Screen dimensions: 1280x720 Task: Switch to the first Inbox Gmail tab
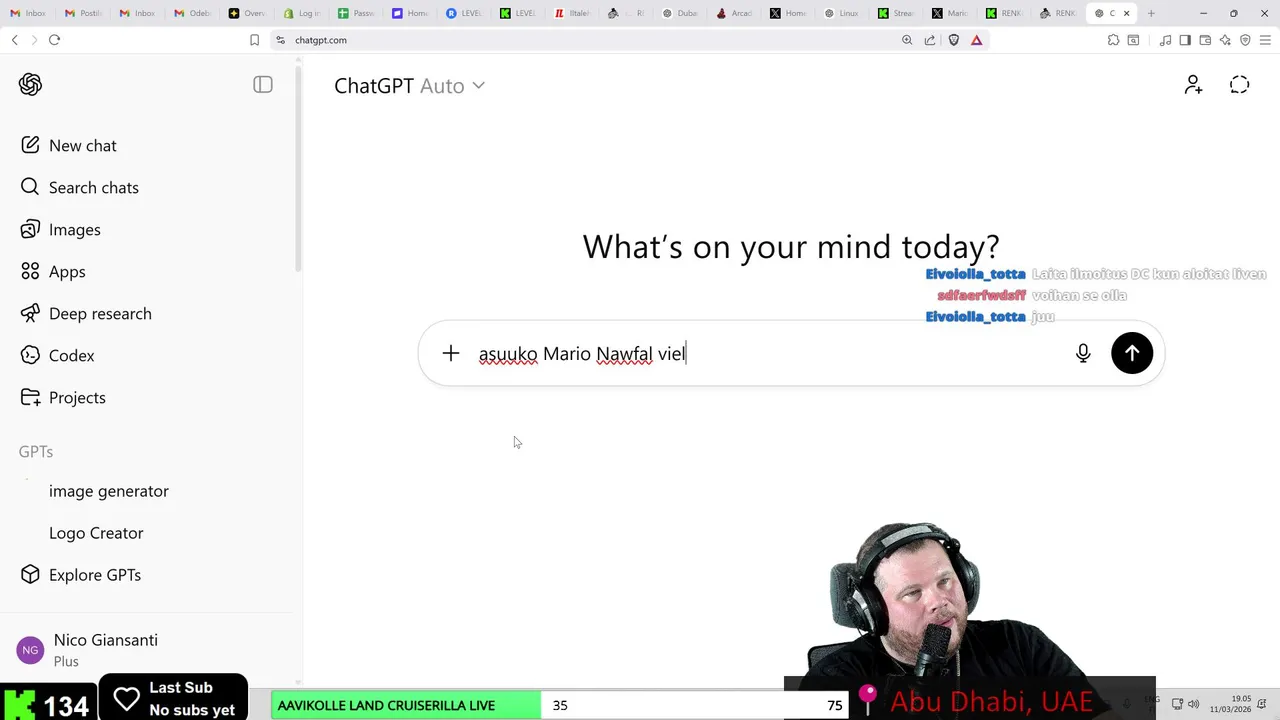tap(28, 13)
